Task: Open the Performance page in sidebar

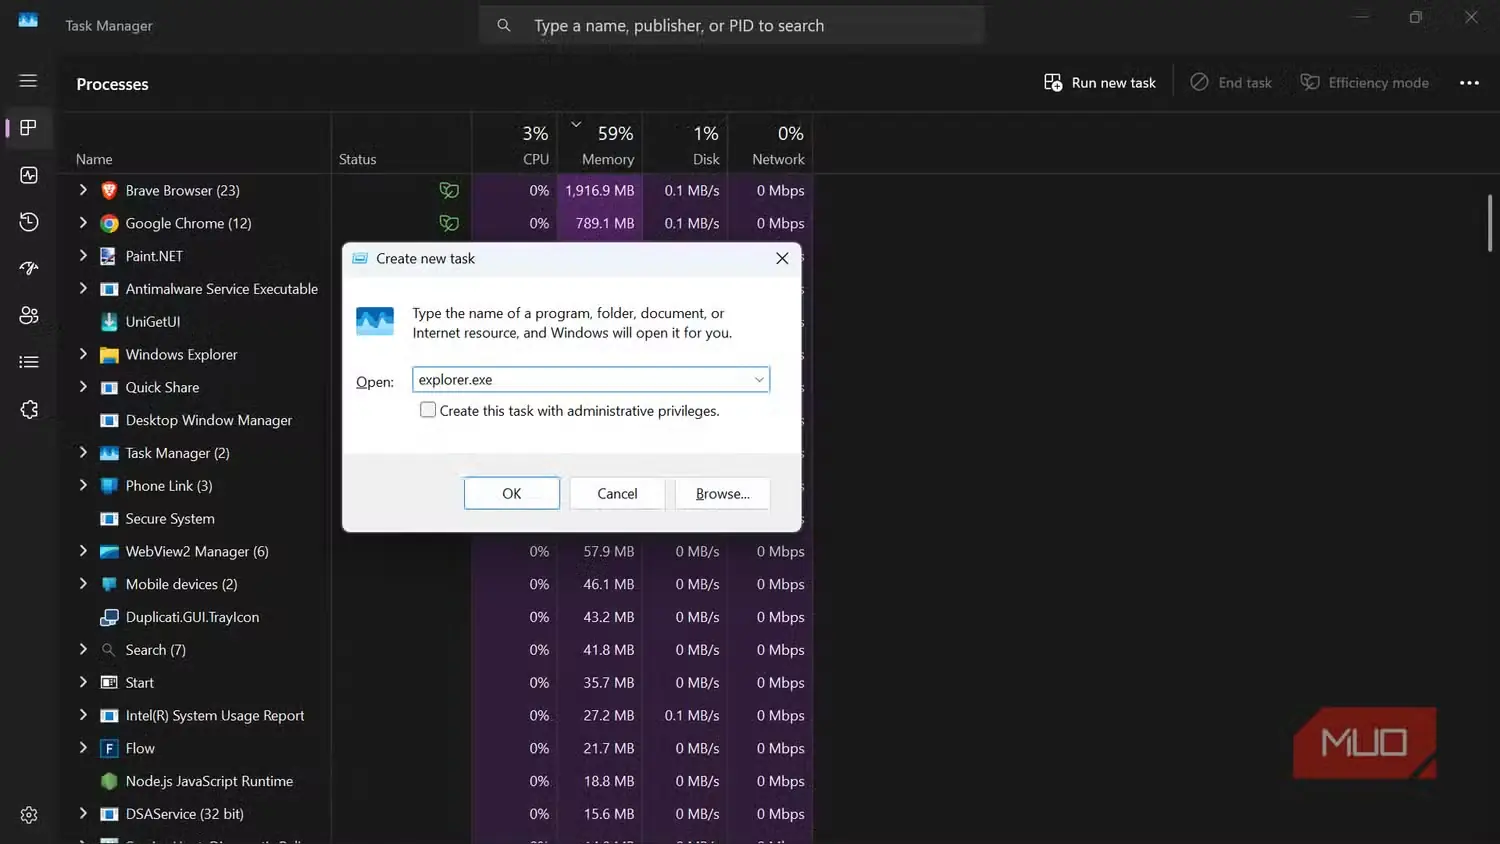Action: pyautogui.click(x=28, y=175)
